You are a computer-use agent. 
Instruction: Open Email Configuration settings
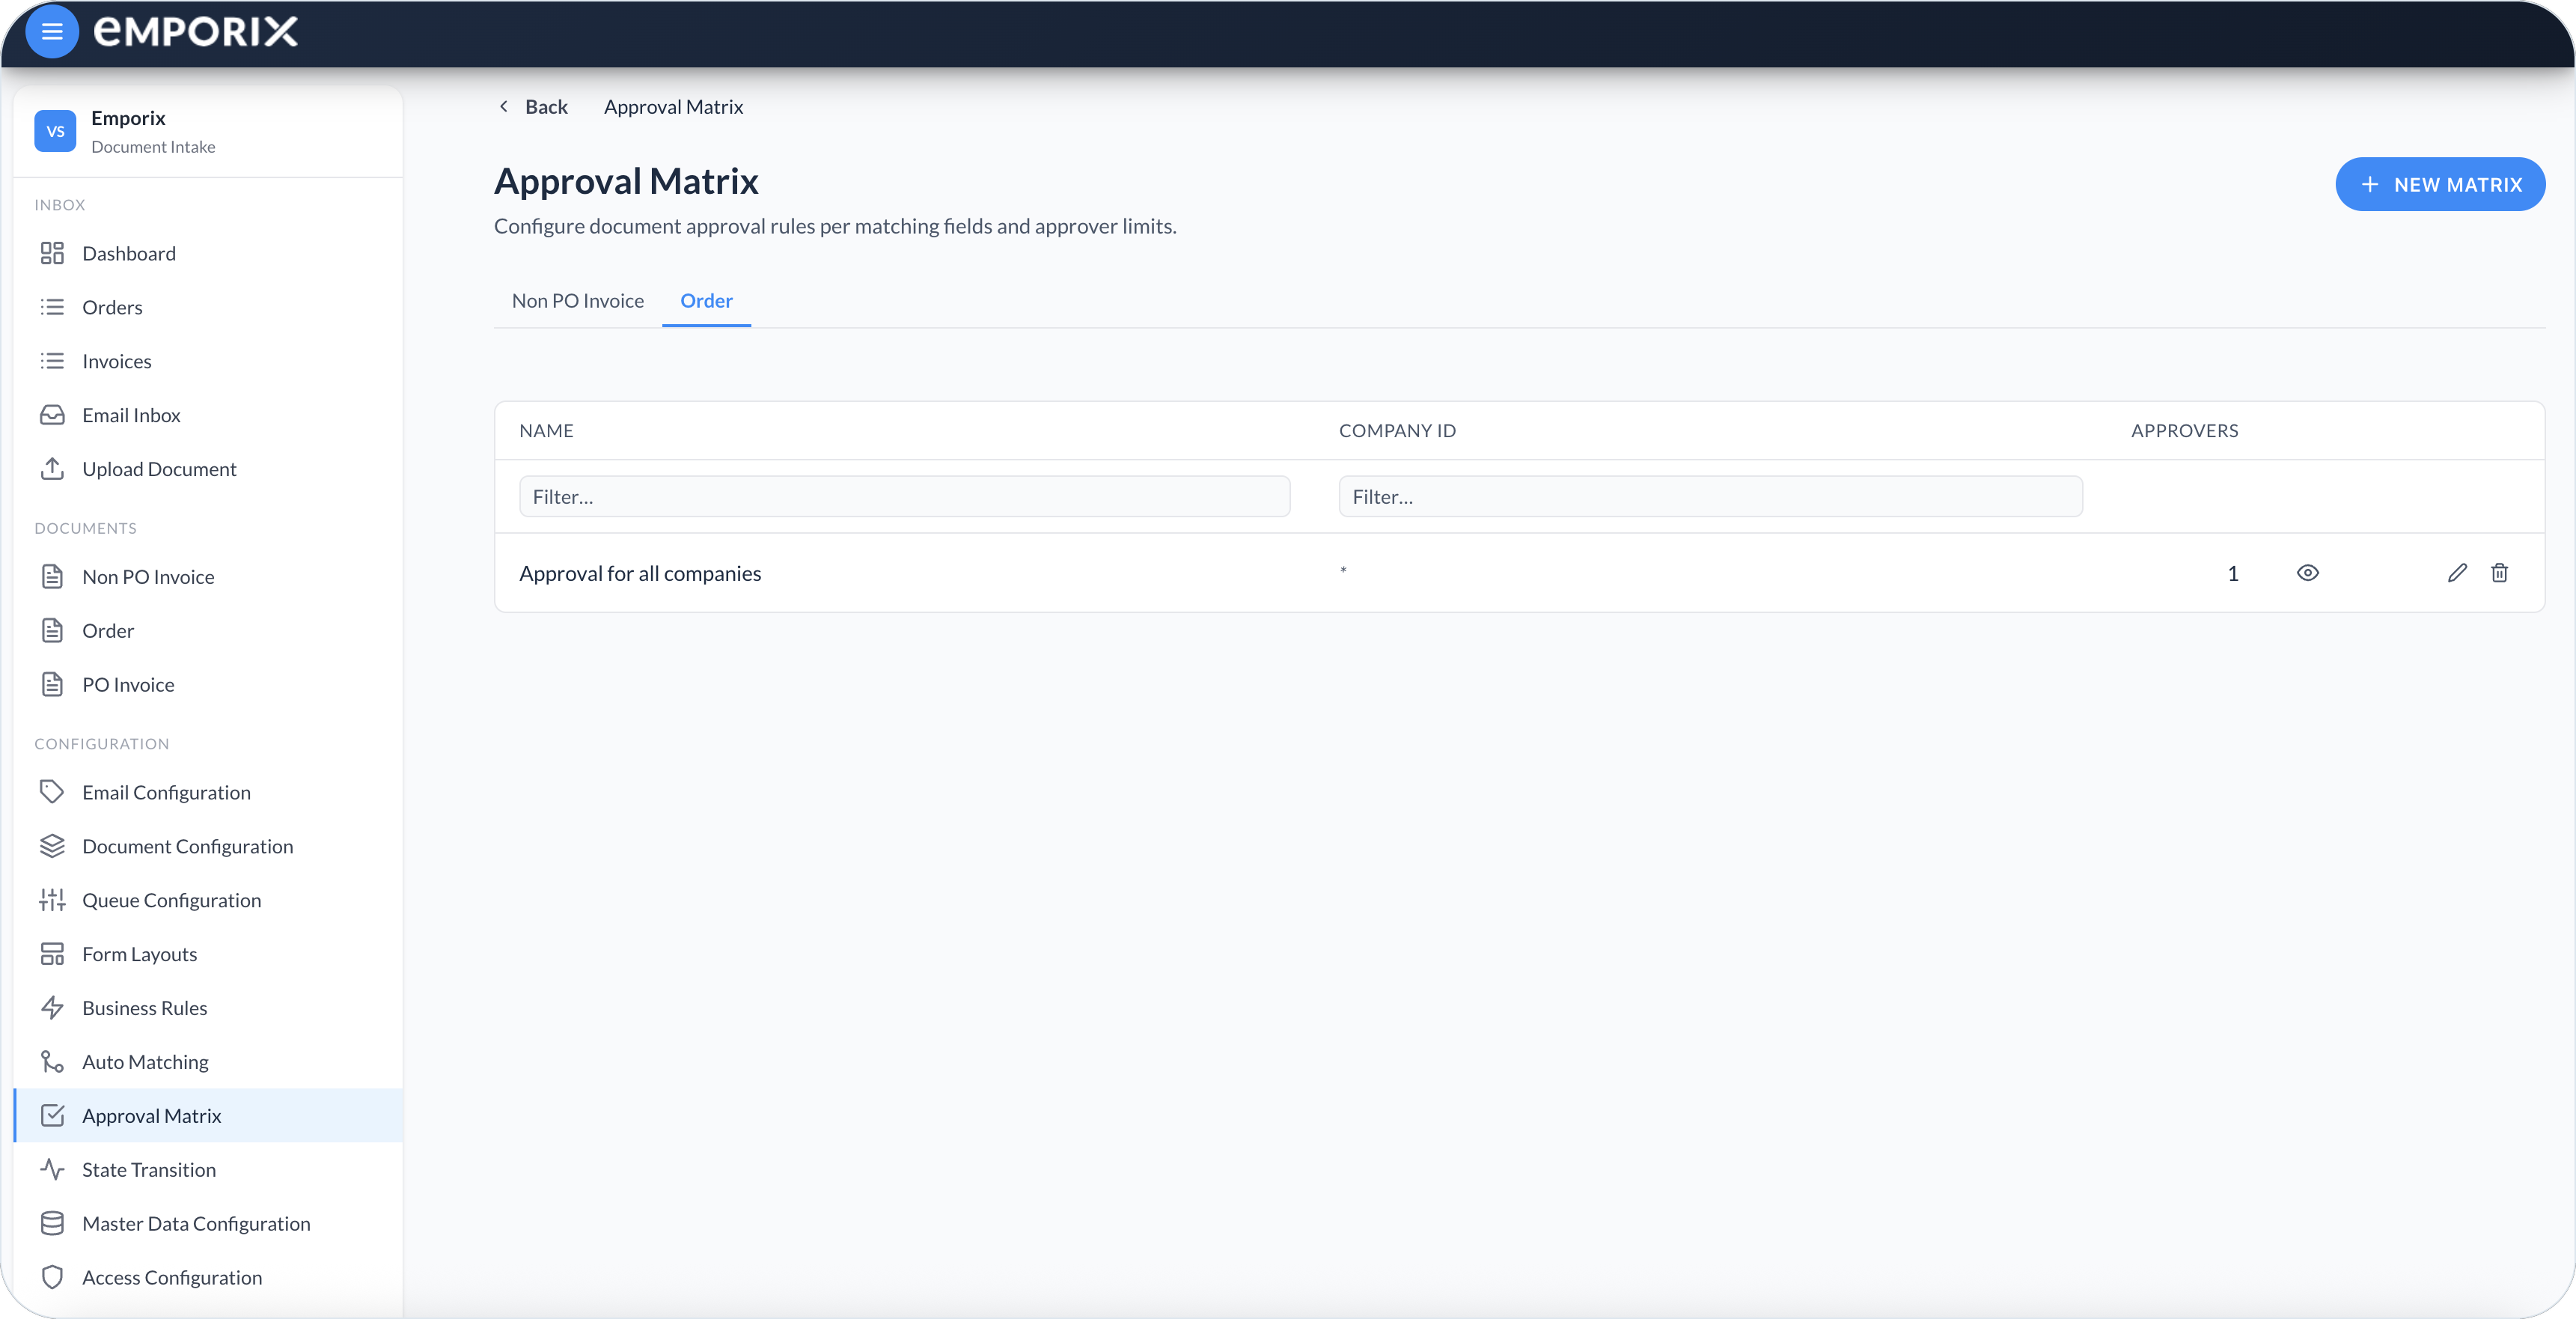(208, 792)
